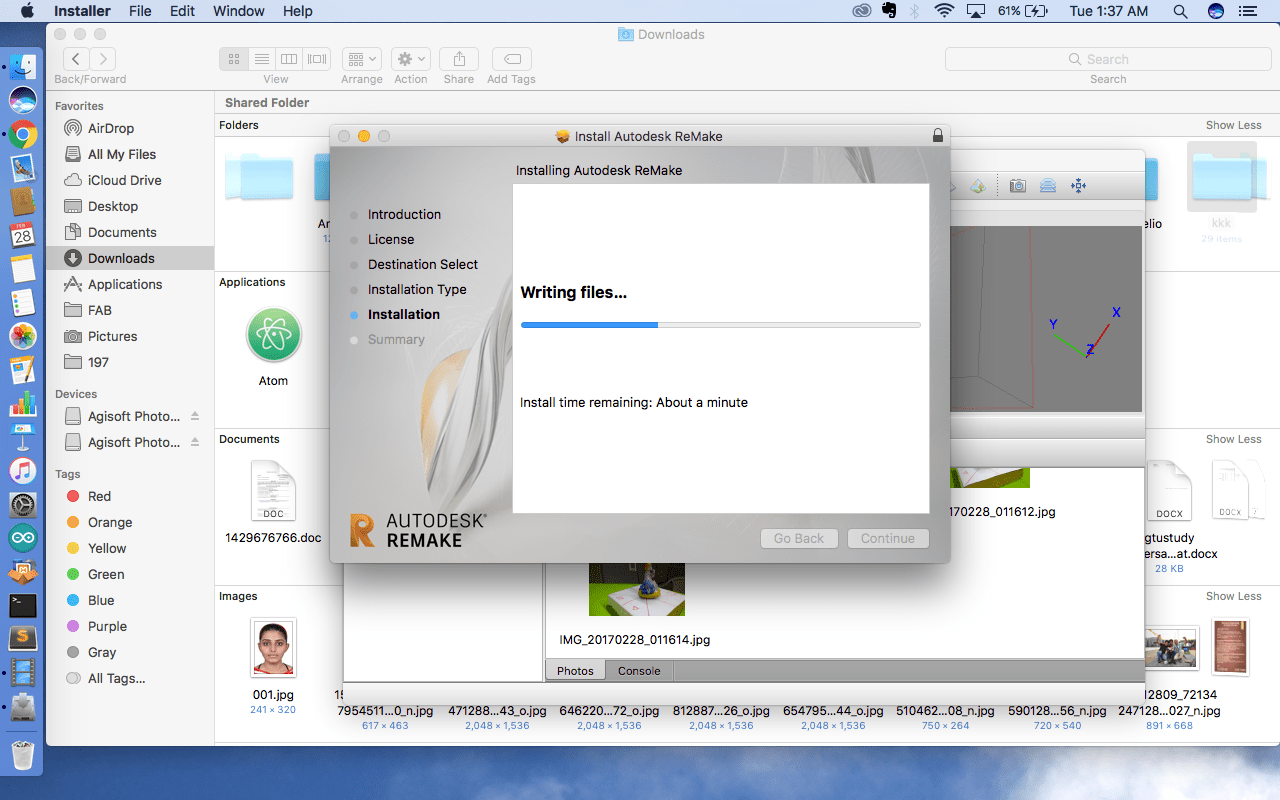Viewport: 1280px width, 800px height.
Task: Open the Calendar app showing 28
Action: click(x=22, y=234)
